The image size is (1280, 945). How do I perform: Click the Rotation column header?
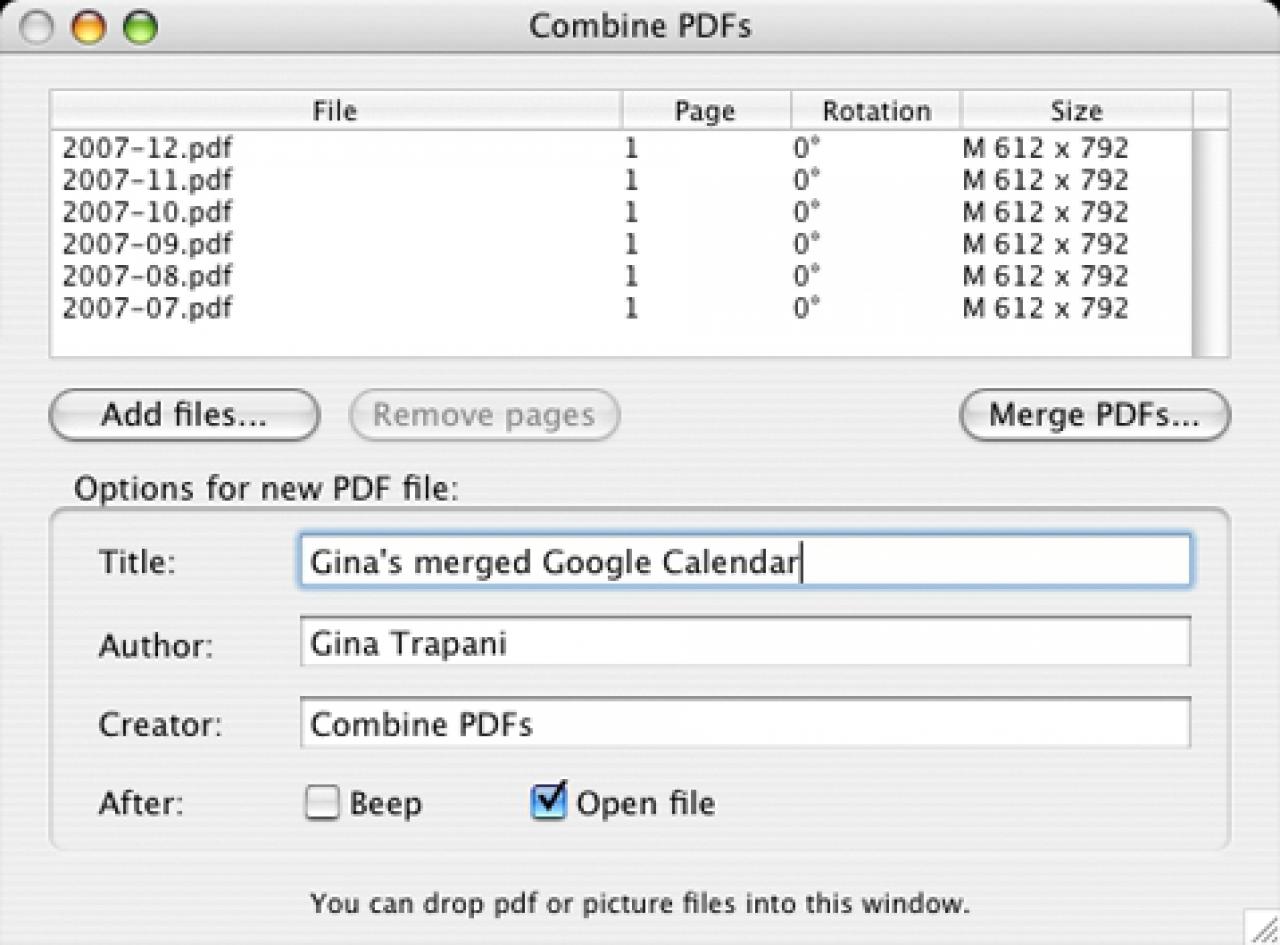click(x=876, y=110)
